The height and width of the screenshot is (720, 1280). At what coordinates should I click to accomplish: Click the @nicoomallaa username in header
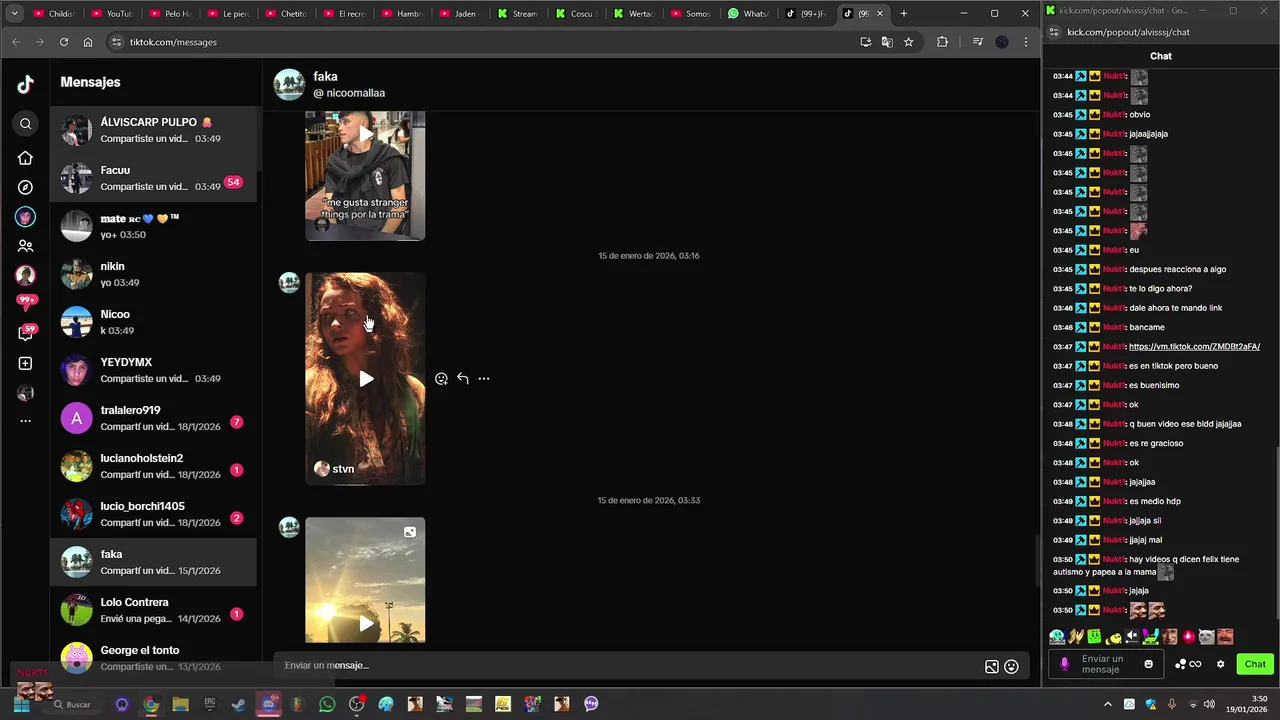point(349,93)
